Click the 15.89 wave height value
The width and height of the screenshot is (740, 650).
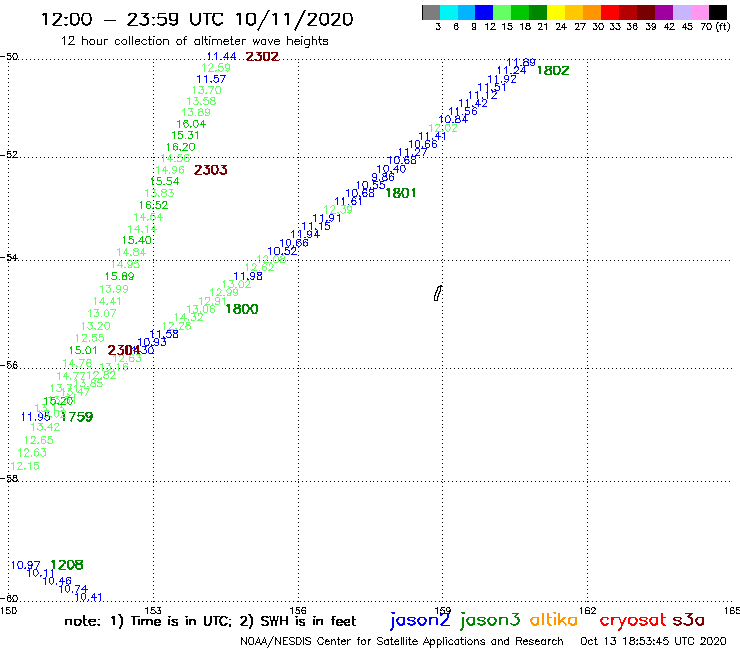point(119,277)
